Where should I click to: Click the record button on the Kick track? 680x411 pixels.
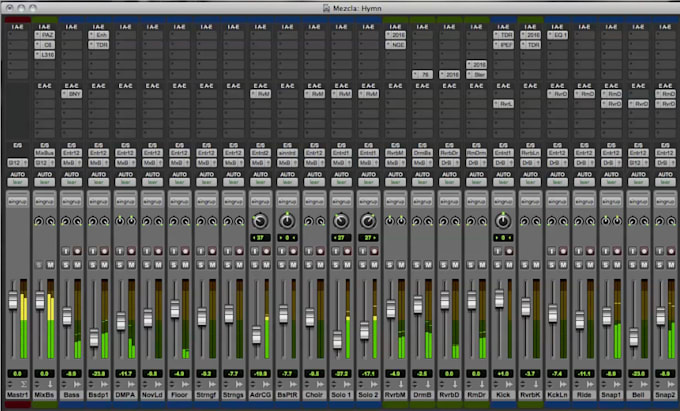coord(509,251)
